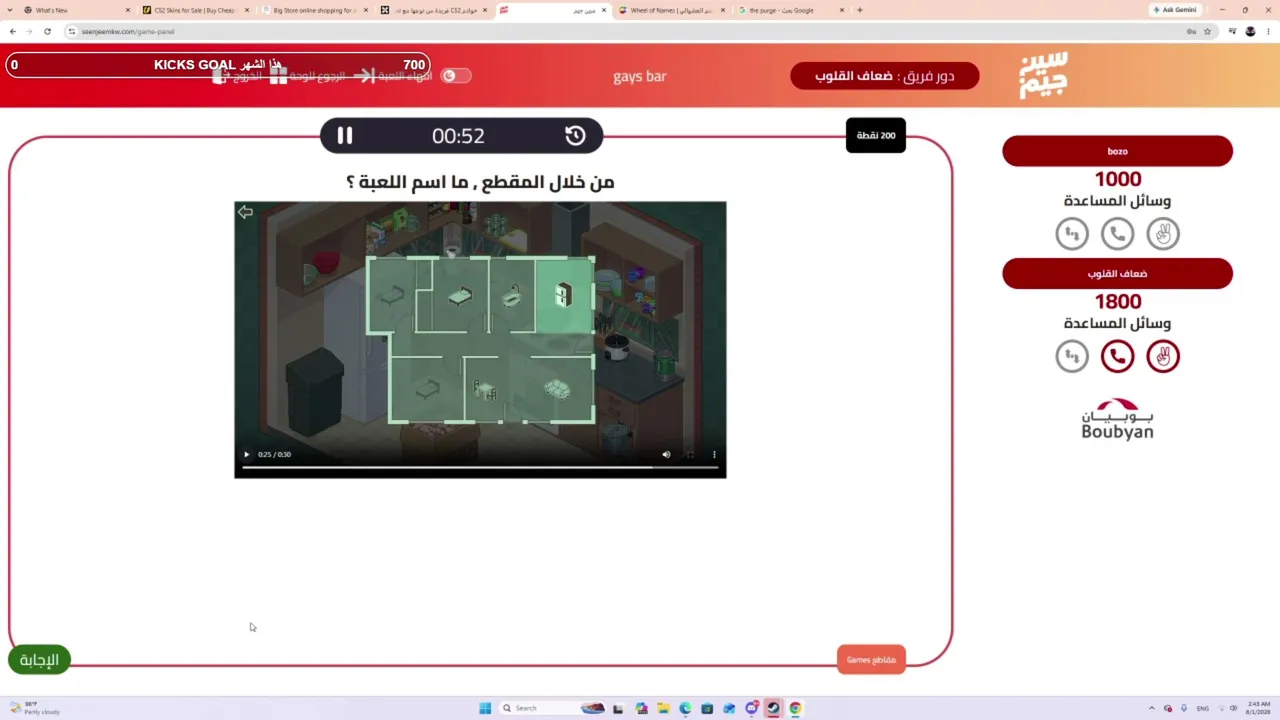
Task: Use bozo team's call-a-friend helper icon
Action: click(x=1117, y=234)
